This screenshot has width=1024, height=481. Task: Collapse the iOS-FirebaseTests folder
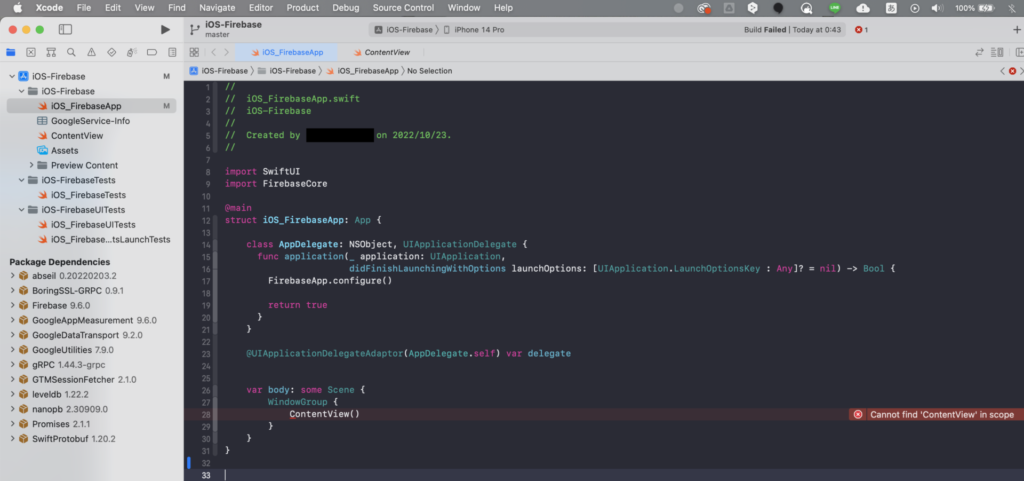(x=20, y=180)
